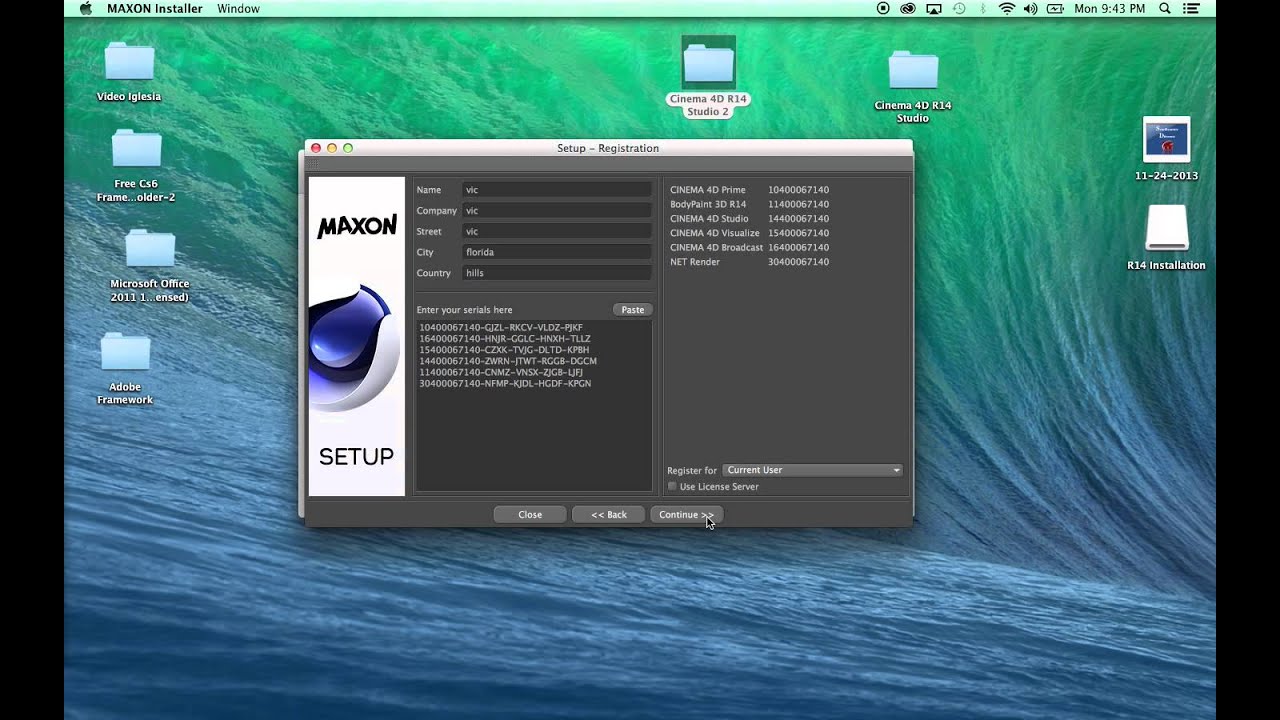Open the Wi-Fi menu
This screenshot has height=720, width=1280.
coord(1006,9)
